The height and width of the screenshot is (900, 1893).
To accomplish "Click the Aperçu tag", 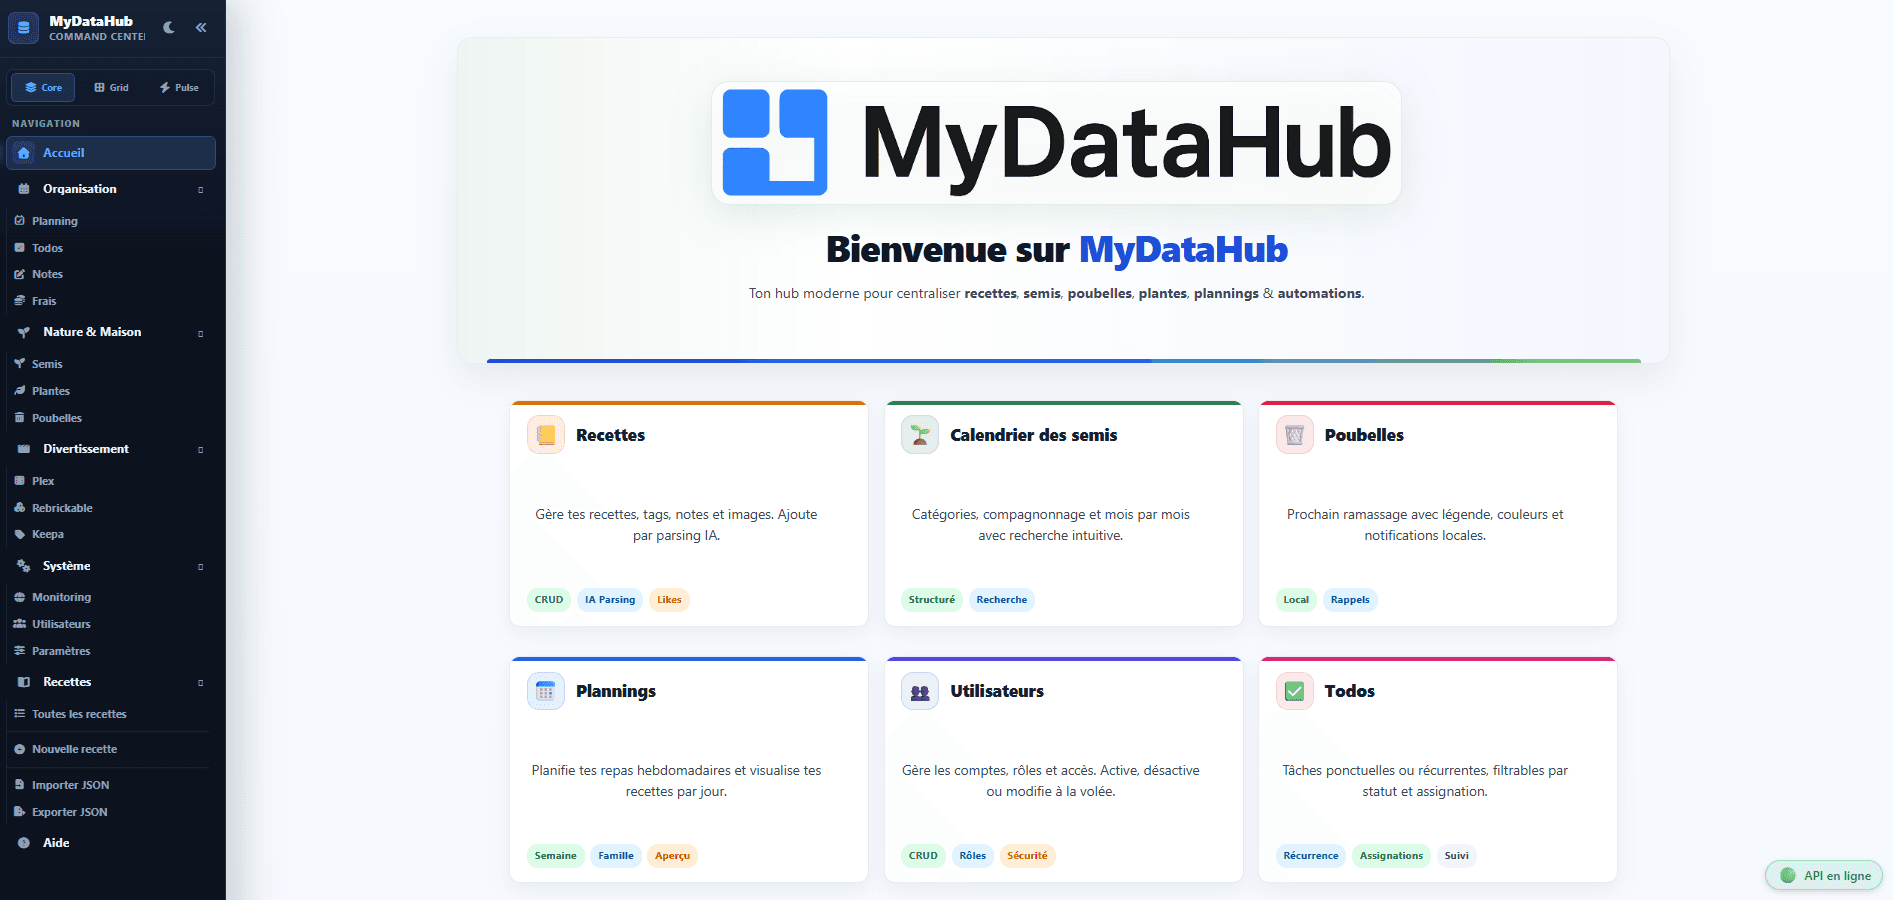I will click(x=672, y=856).
